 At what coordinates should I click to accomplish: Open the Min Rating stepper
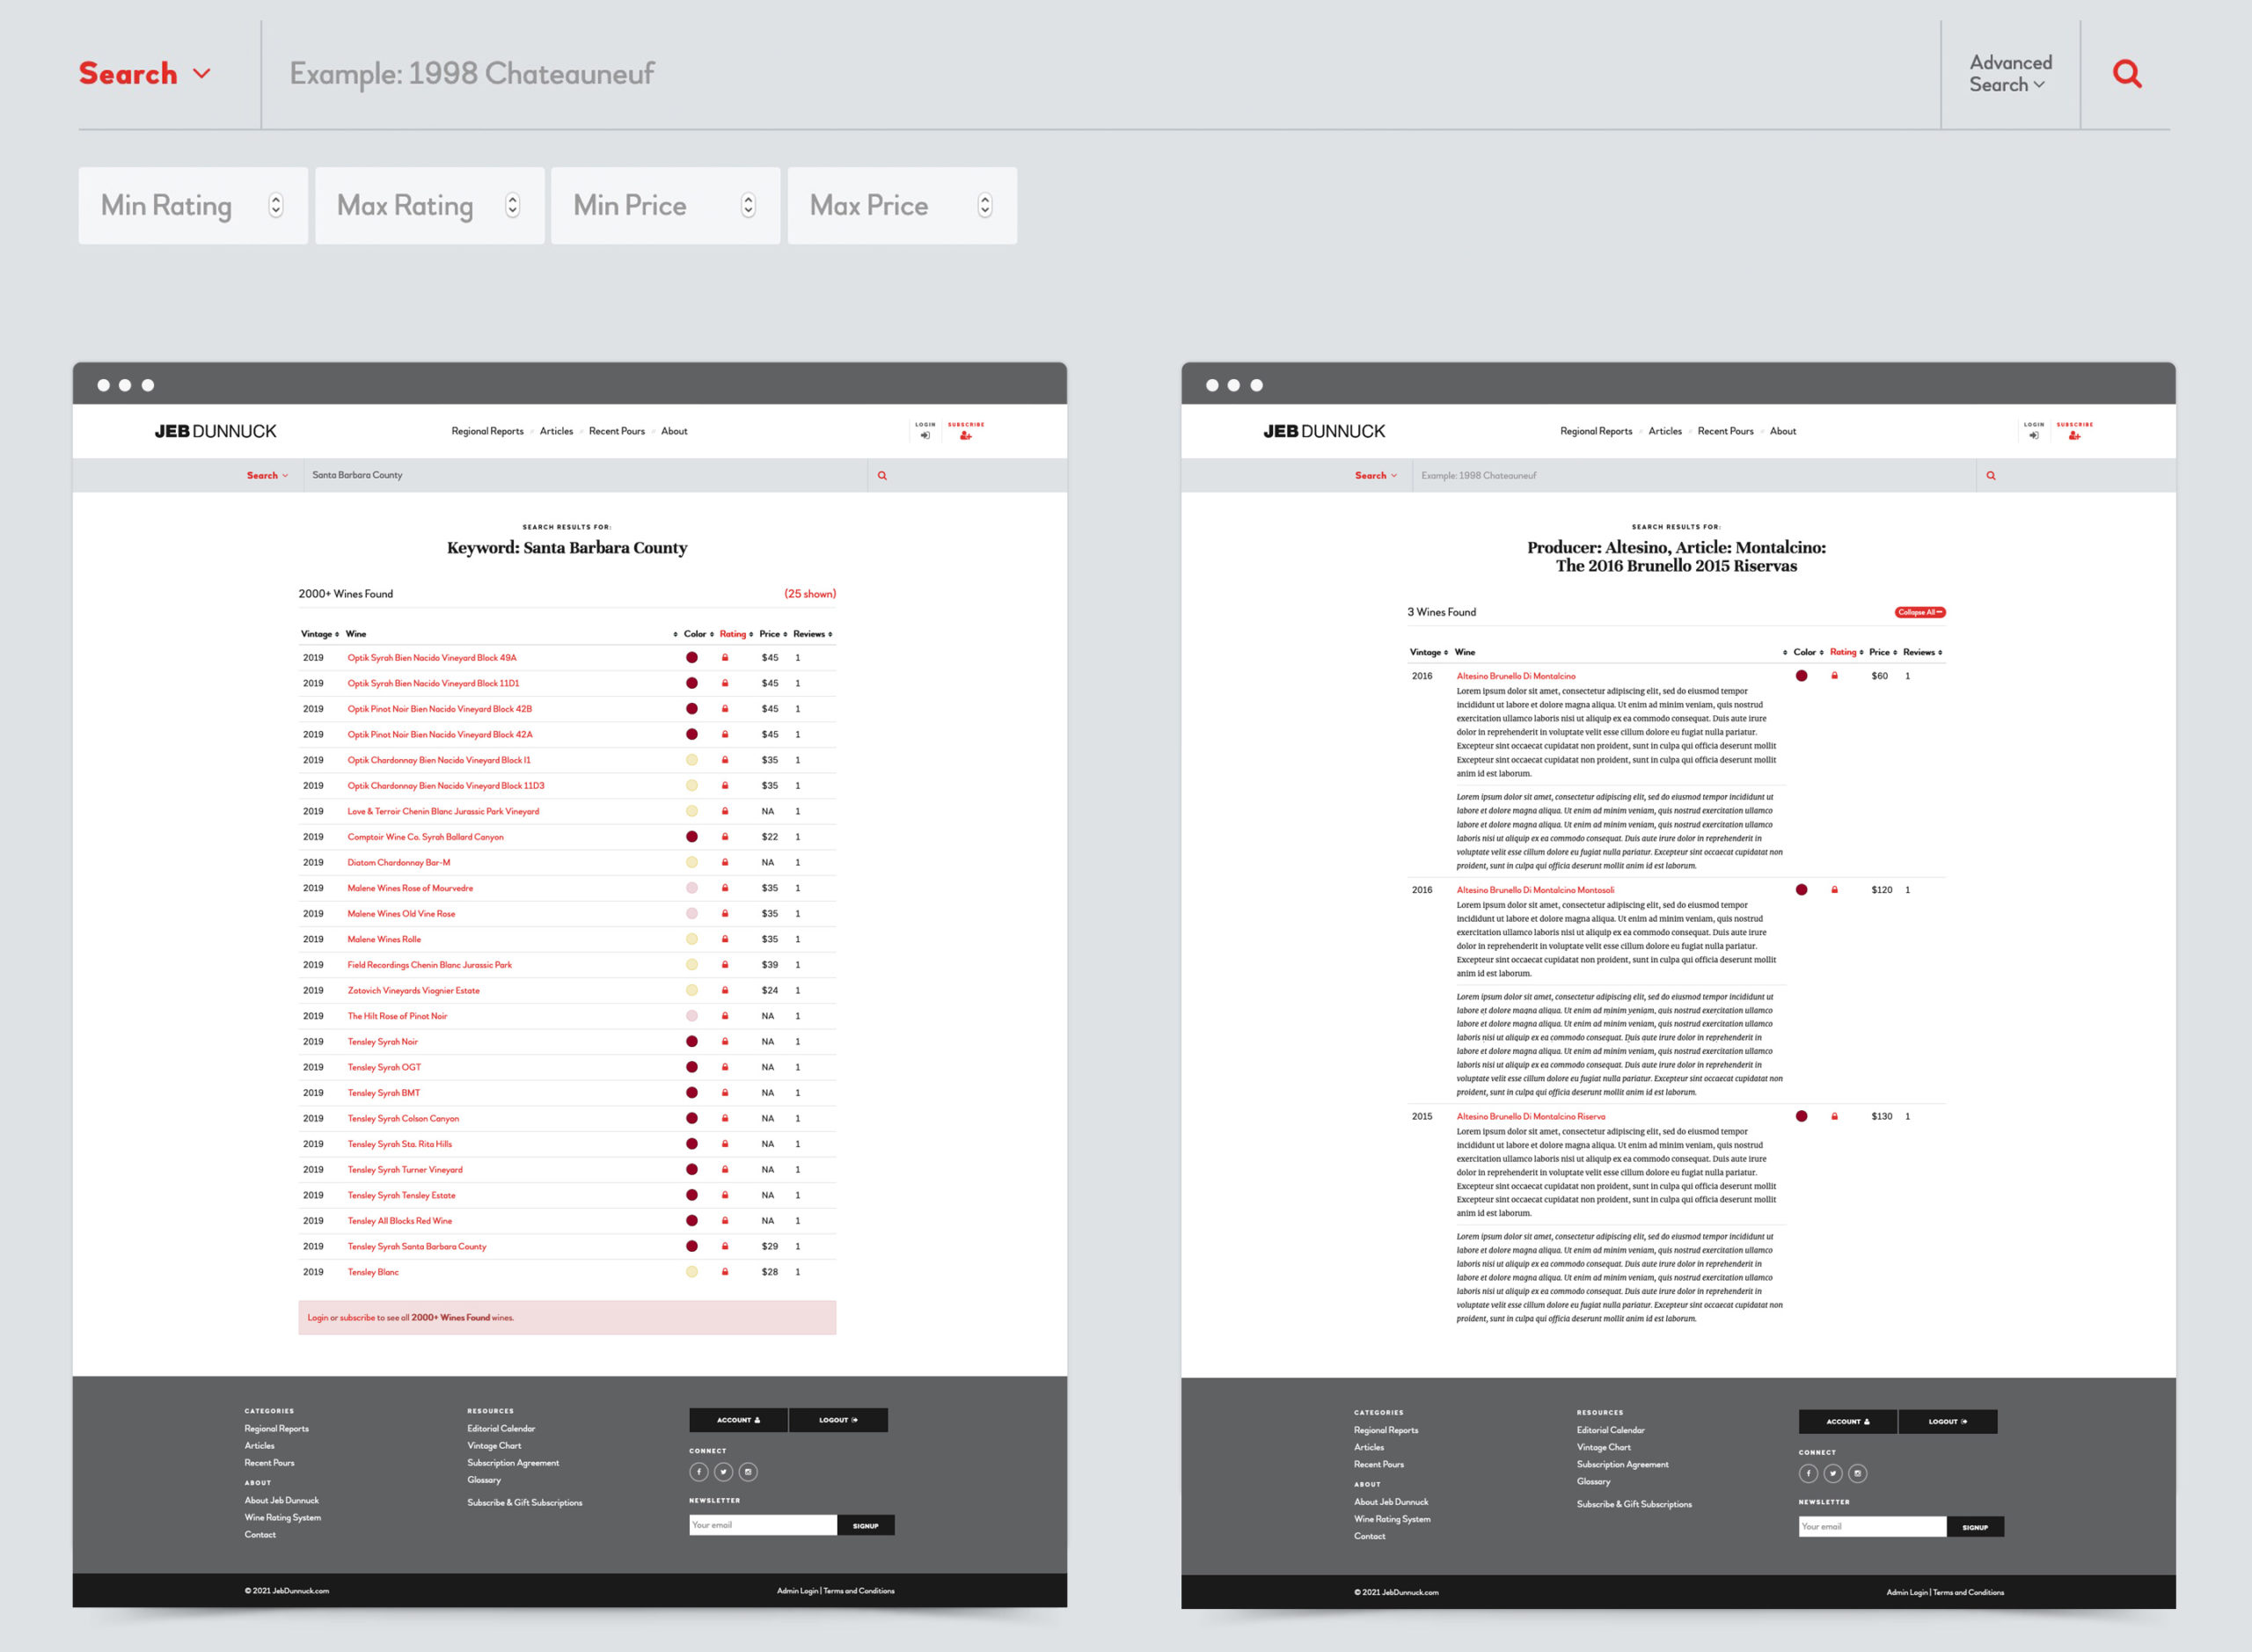tap(276, 205)
